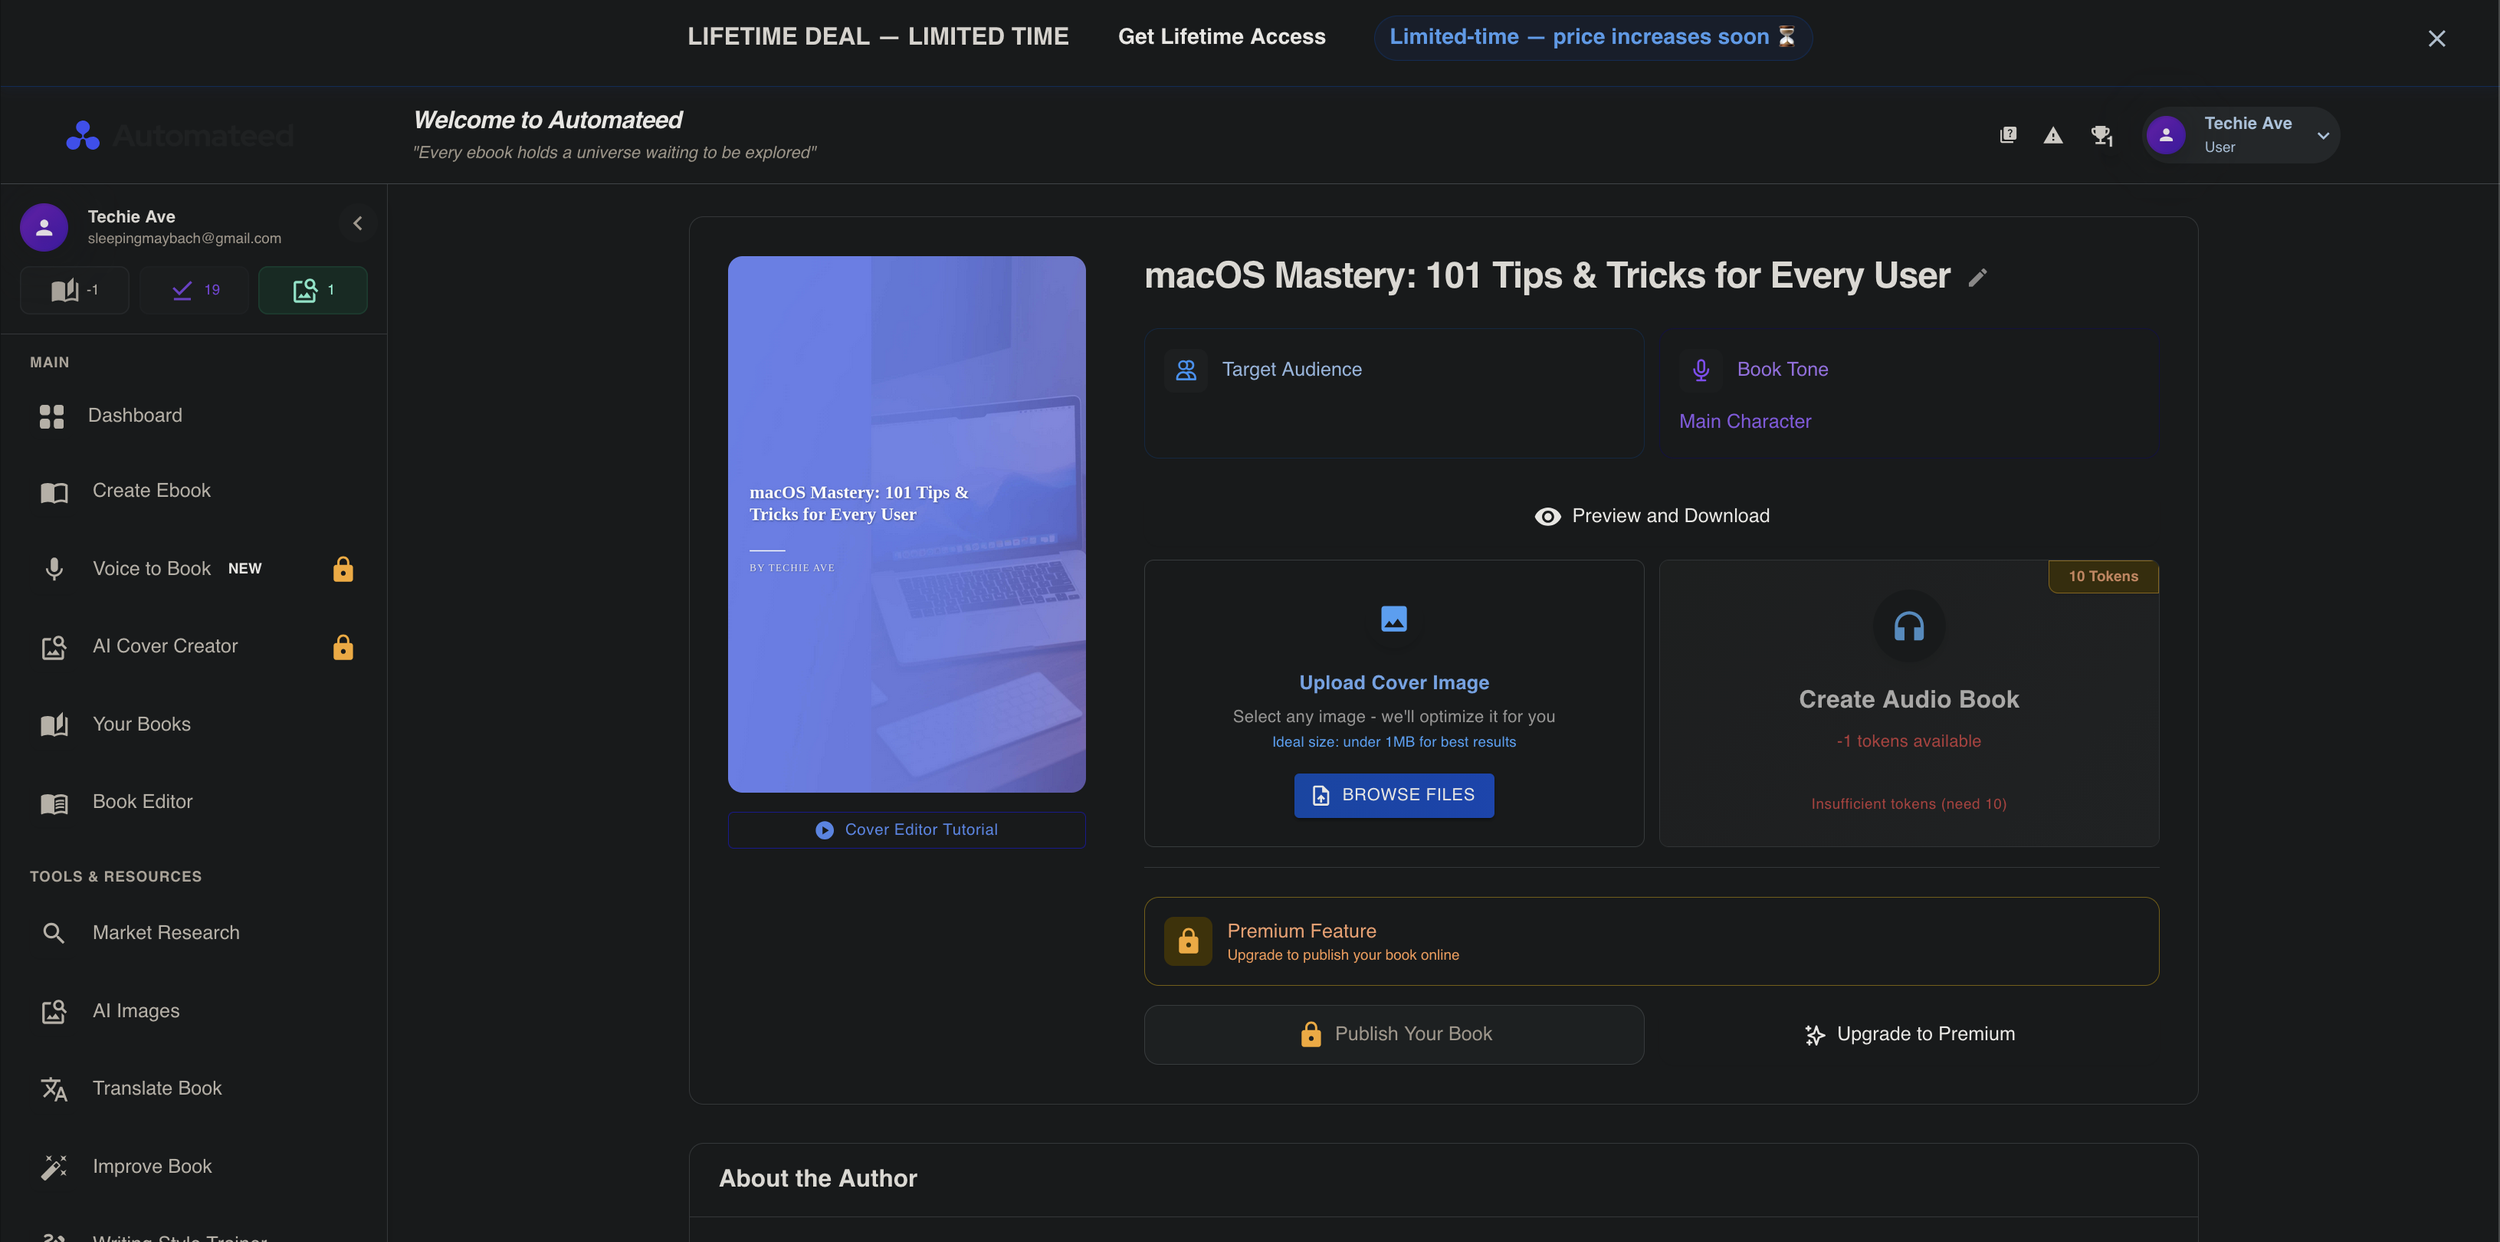
Task: Expand the Techie Ave user dropdown
Action: (x=2322, y=136)
